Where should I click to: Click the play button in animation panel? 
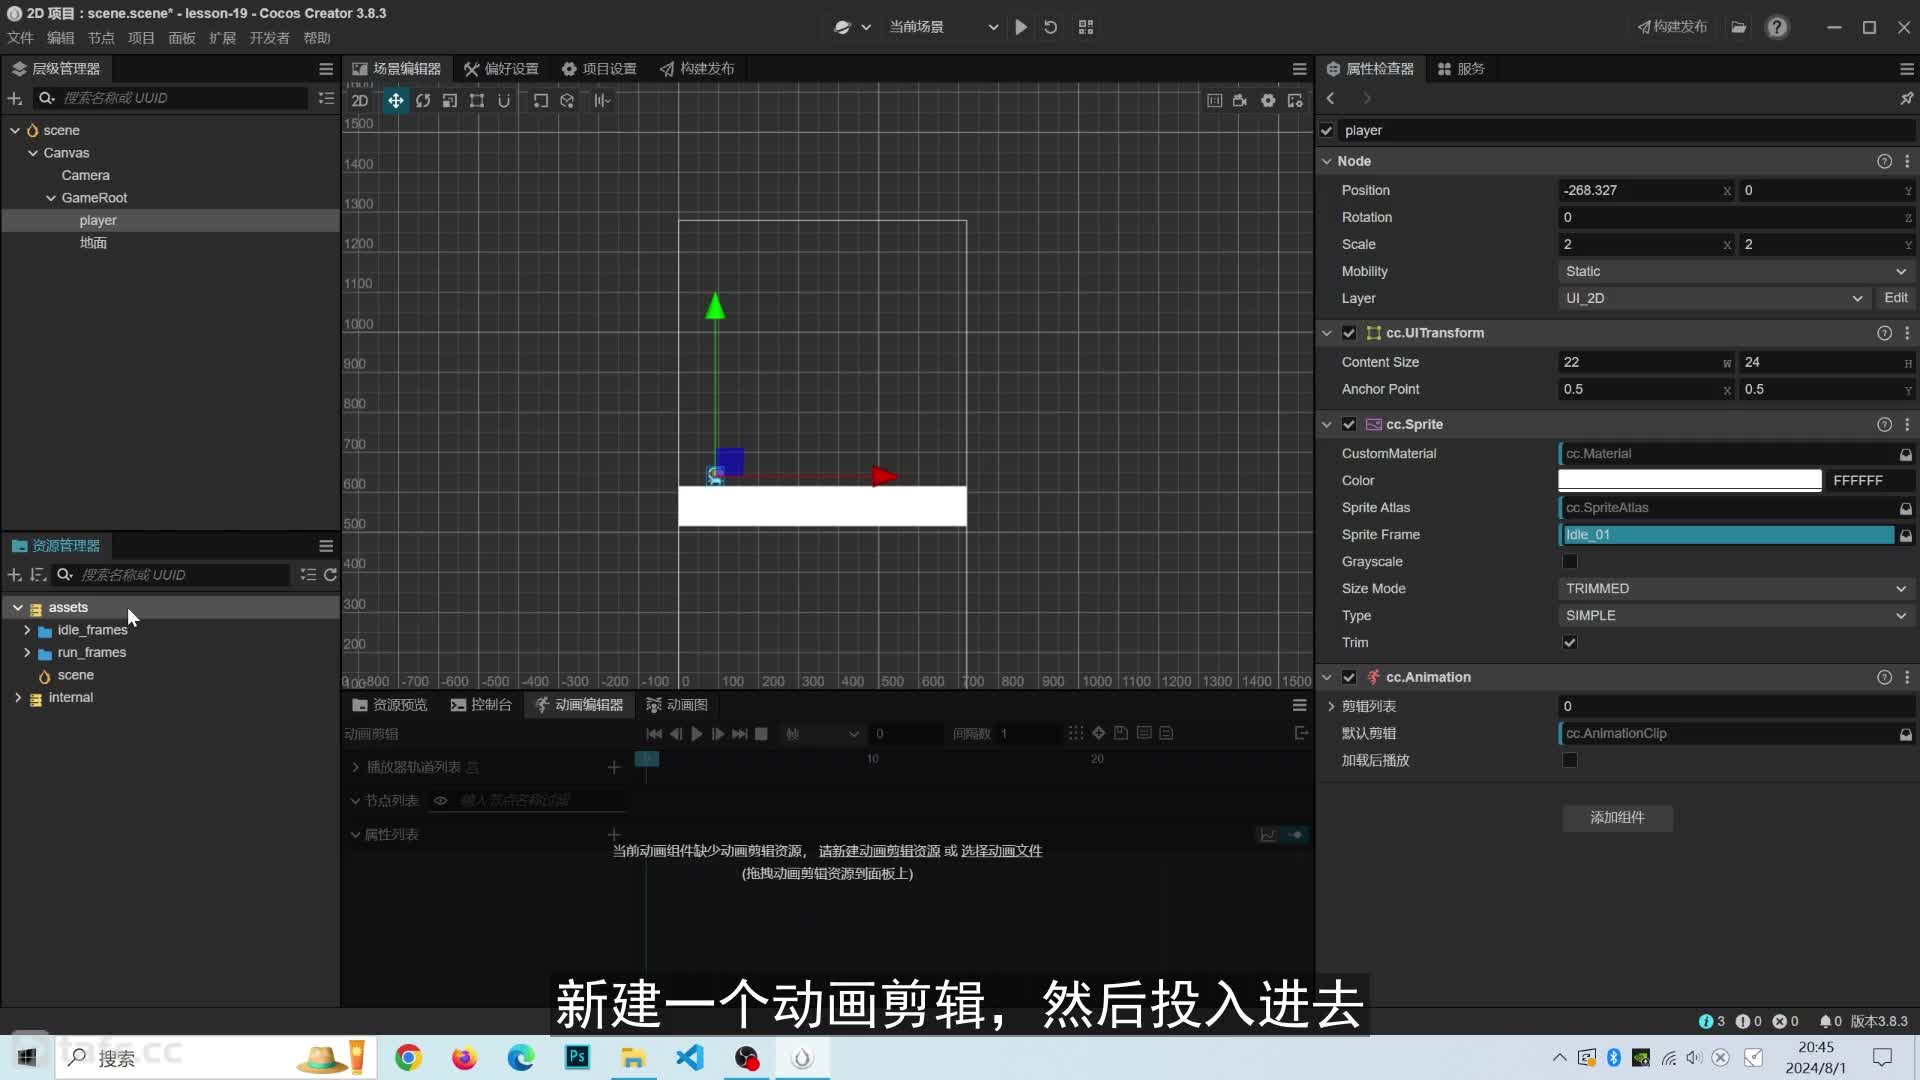(x=695, y=733)
